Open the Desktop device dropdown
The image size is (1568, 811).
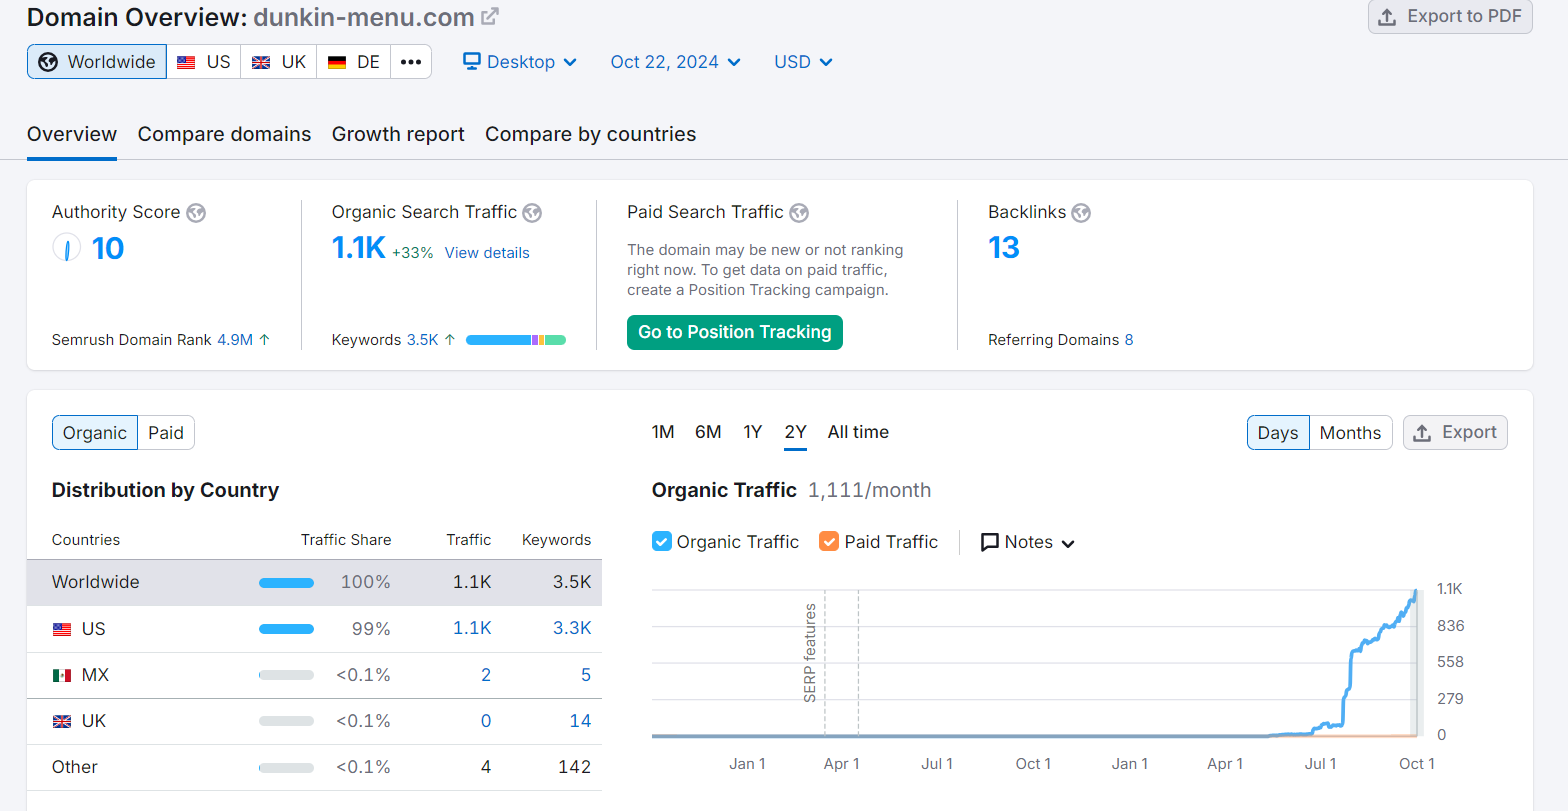click(x=520, y=62)
